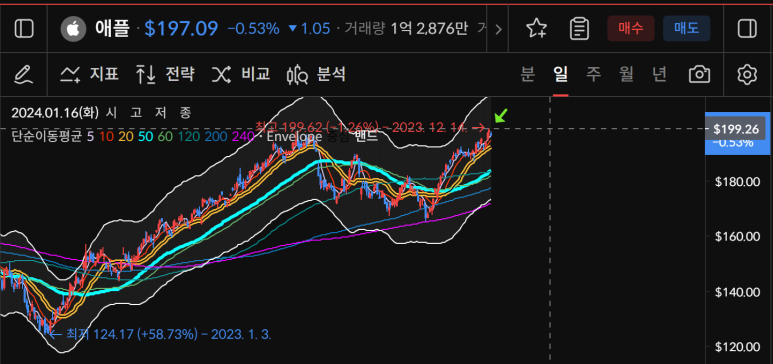
Task: Click the $120.00 price axis label
Action: (x=738, y=347)
